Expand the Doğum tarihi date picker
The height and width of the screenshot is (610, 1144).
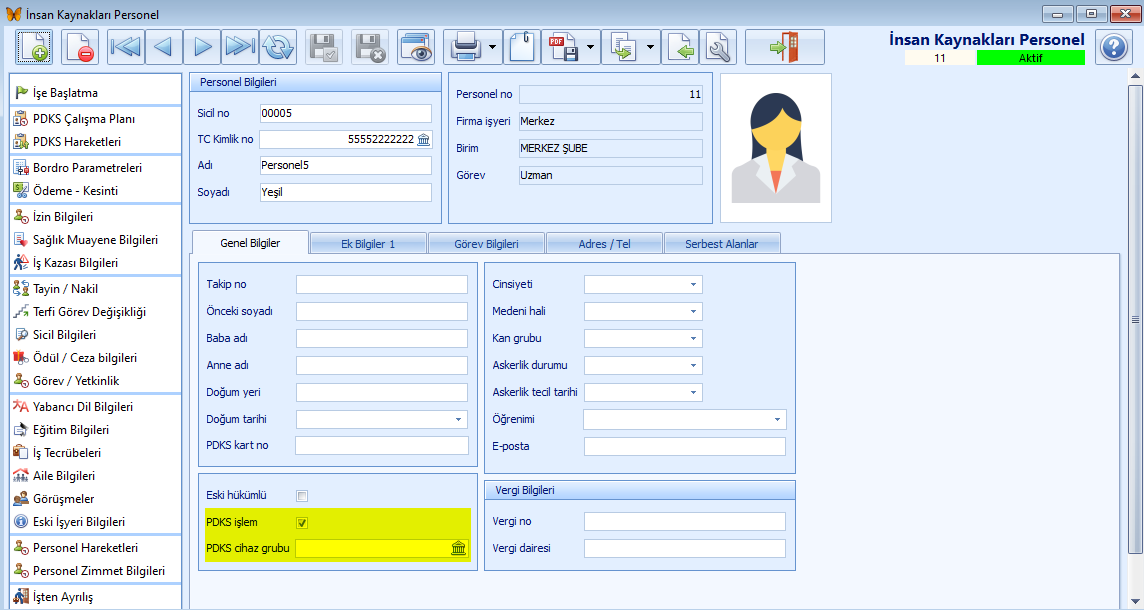(460, 419)
